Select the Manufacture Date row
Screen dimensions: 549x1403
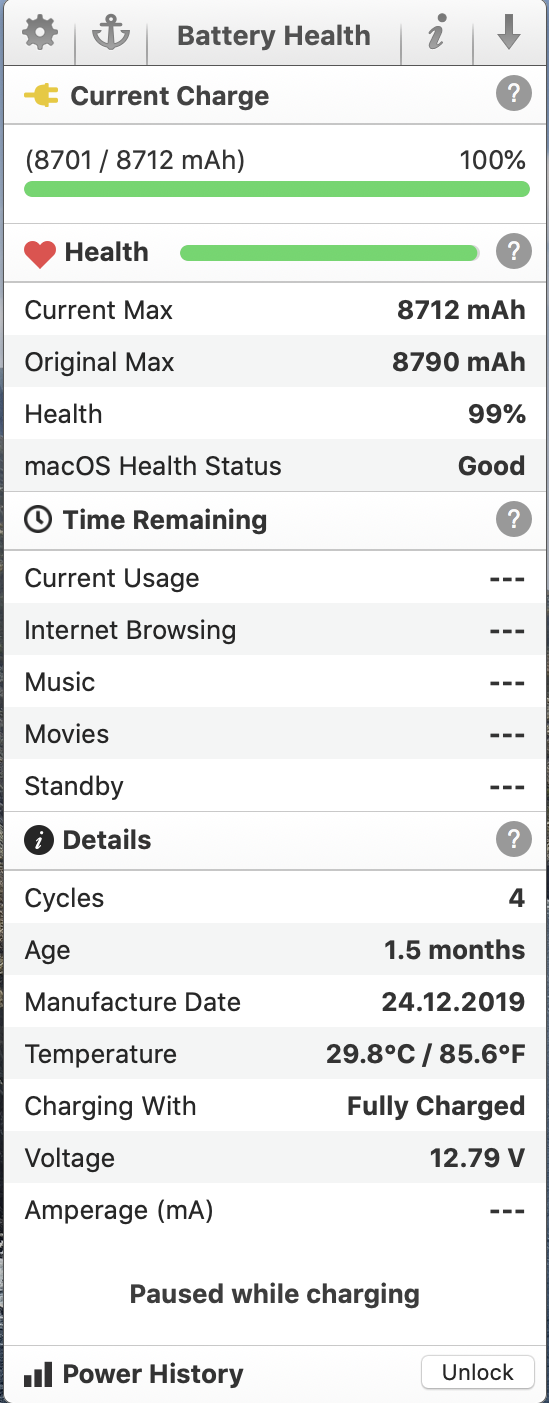pos(274,1002)
